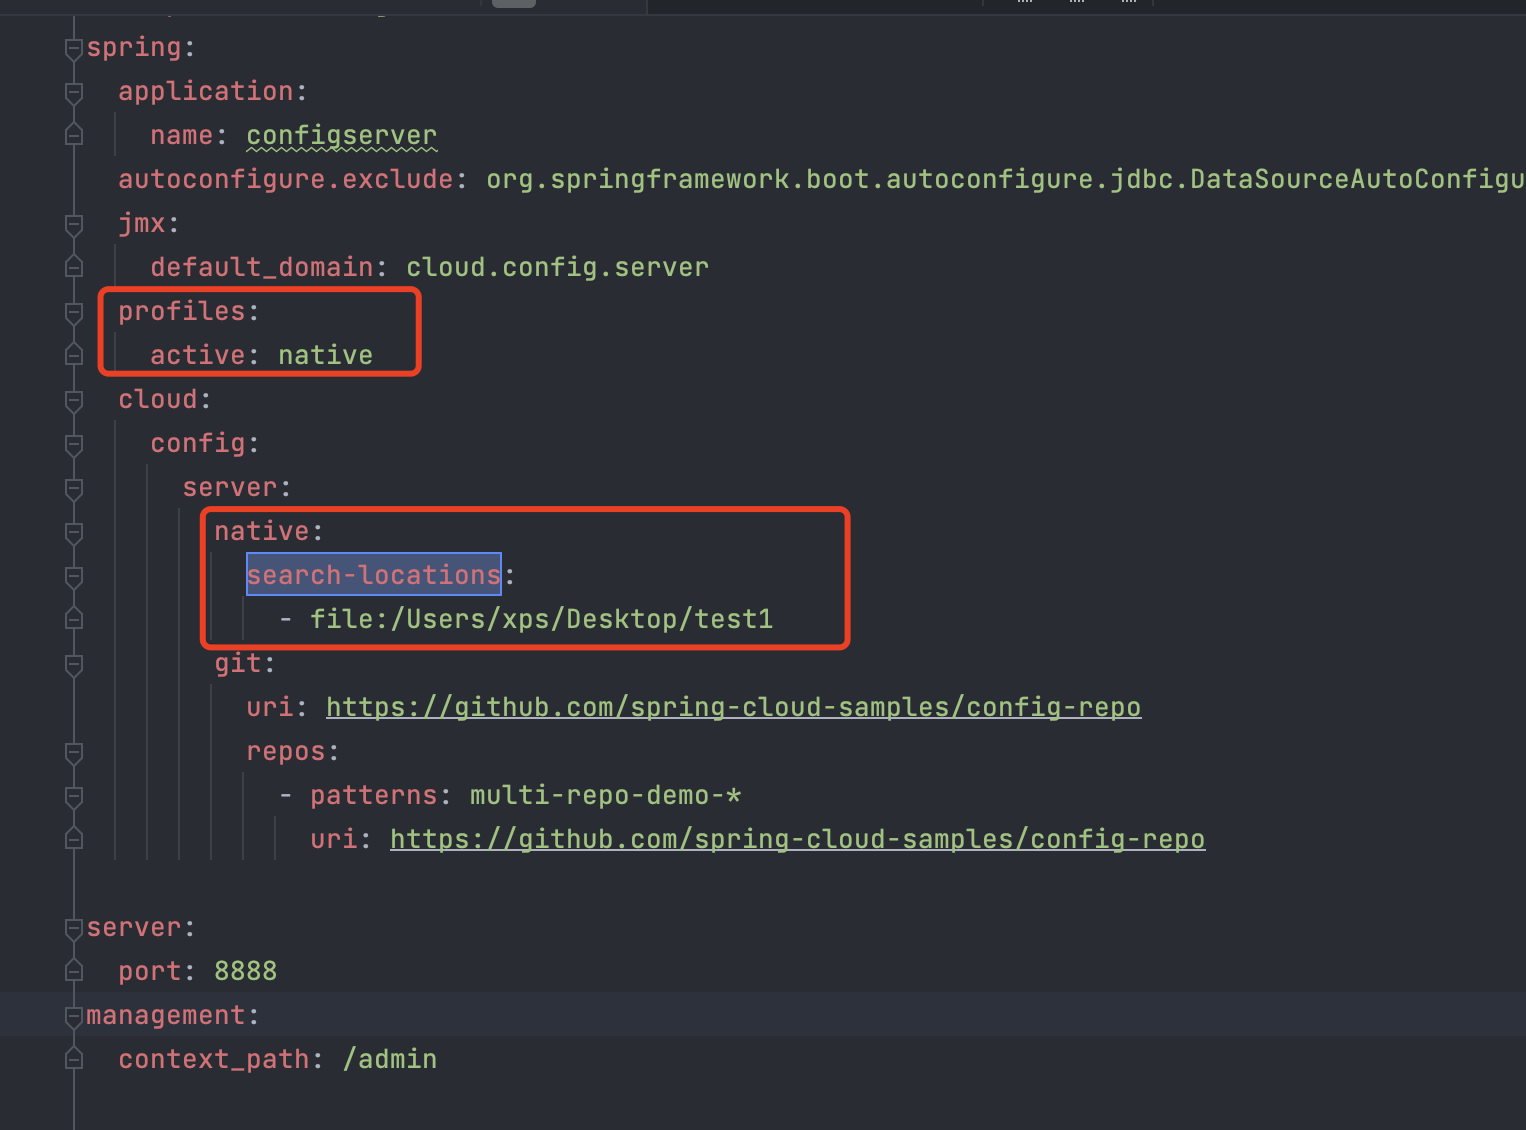Image resolution: width=1526 pixels, height=1130 pixels.
Task: Collapse the git block fold marker
Action: 73,664
